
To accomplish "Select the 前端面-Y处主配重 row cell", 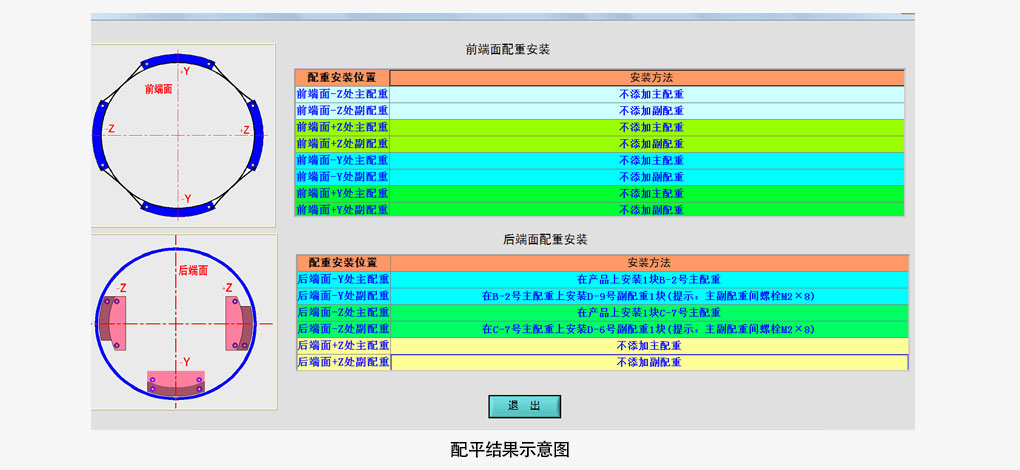I will tap(342, 160).
